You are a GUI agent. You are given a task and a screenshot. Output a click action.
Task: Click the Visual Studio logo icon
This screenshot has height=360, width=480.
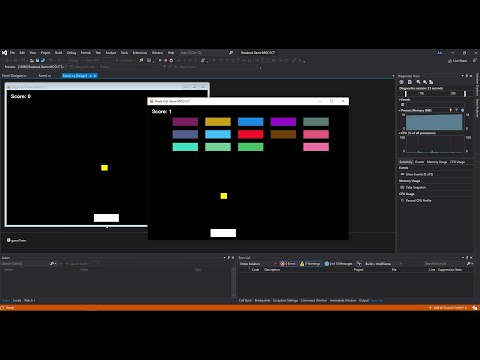pyautogui.click(x=4, y=53)
